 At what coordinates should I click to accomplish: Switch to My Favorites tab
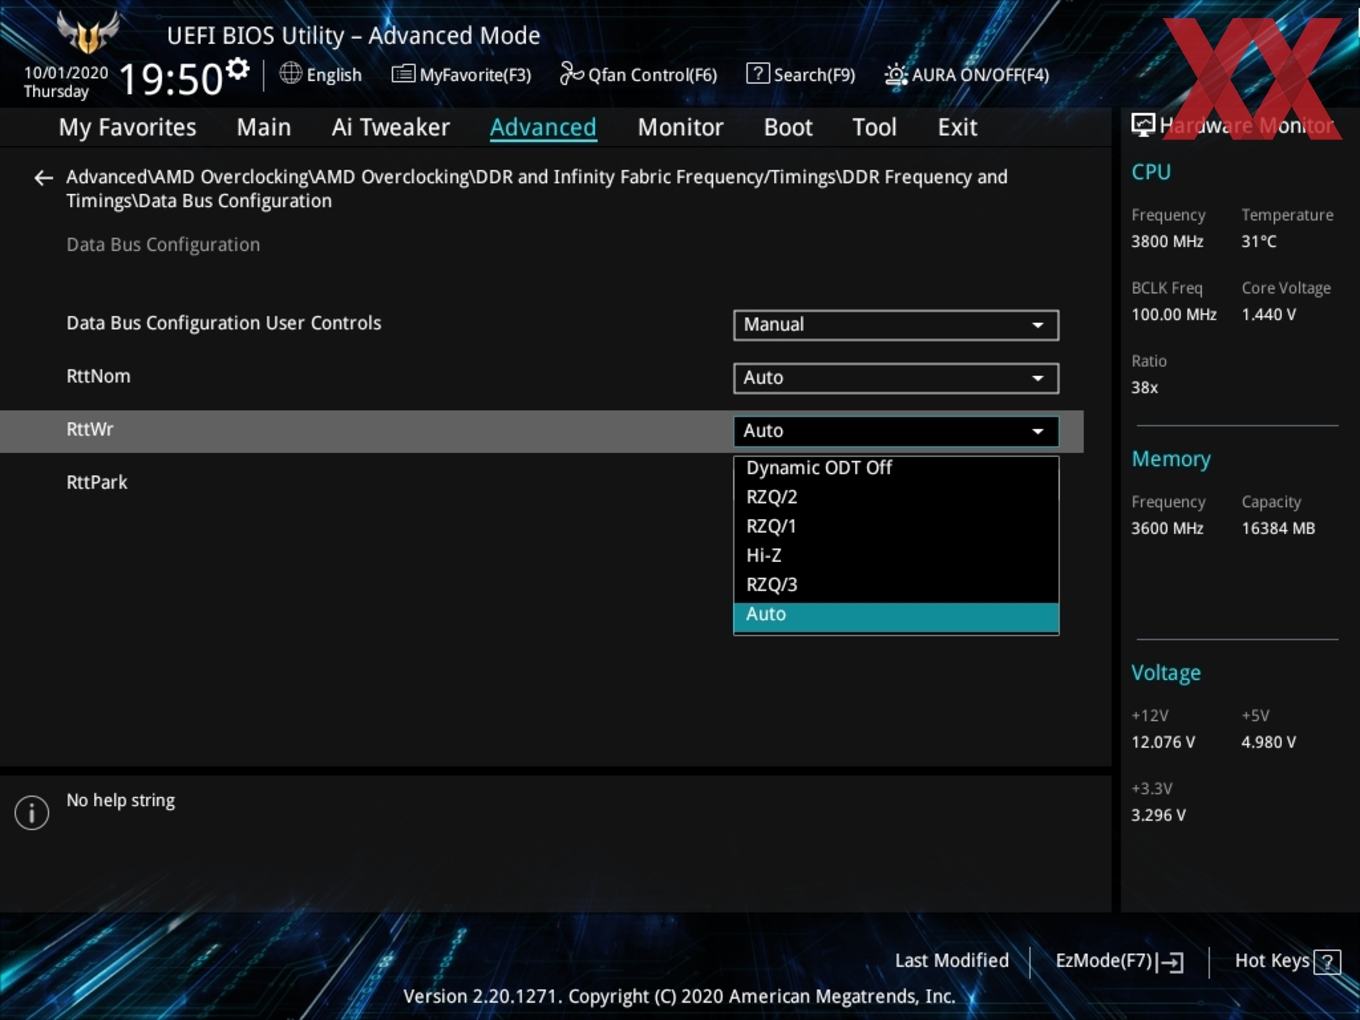point(127,128)
